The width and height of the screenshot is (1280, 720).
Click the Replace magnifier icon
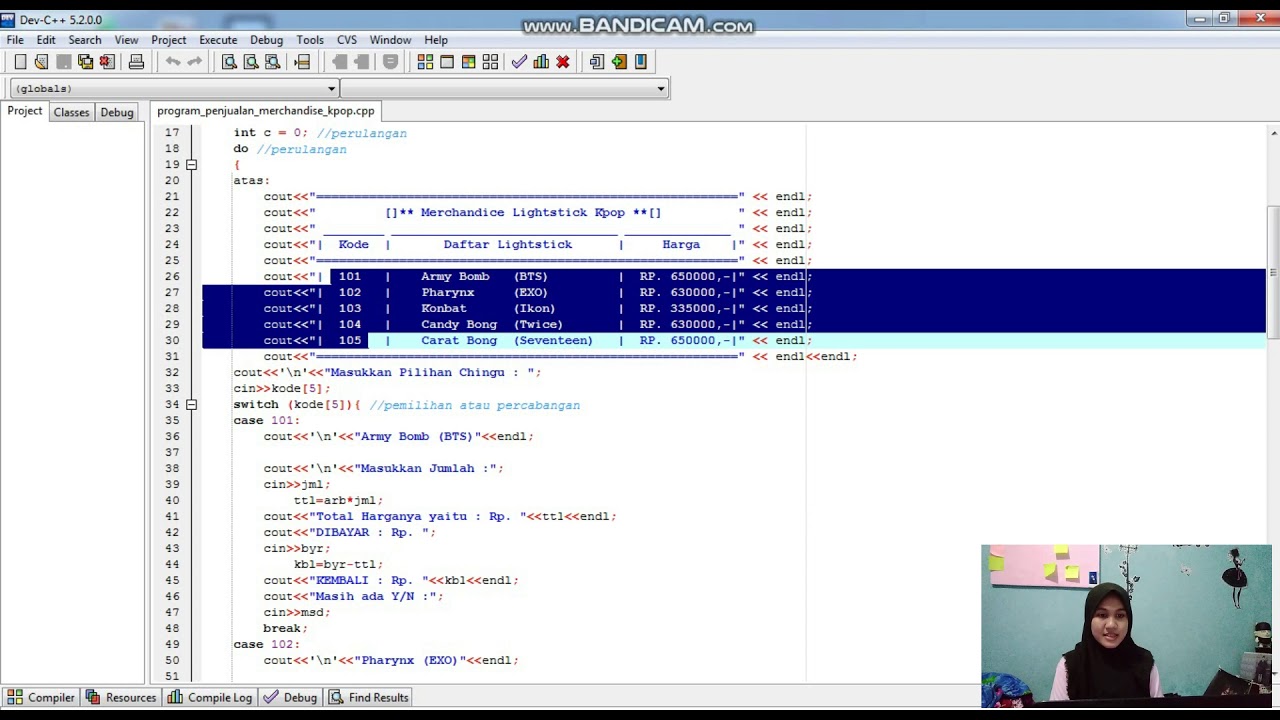(x=251, y=62)
